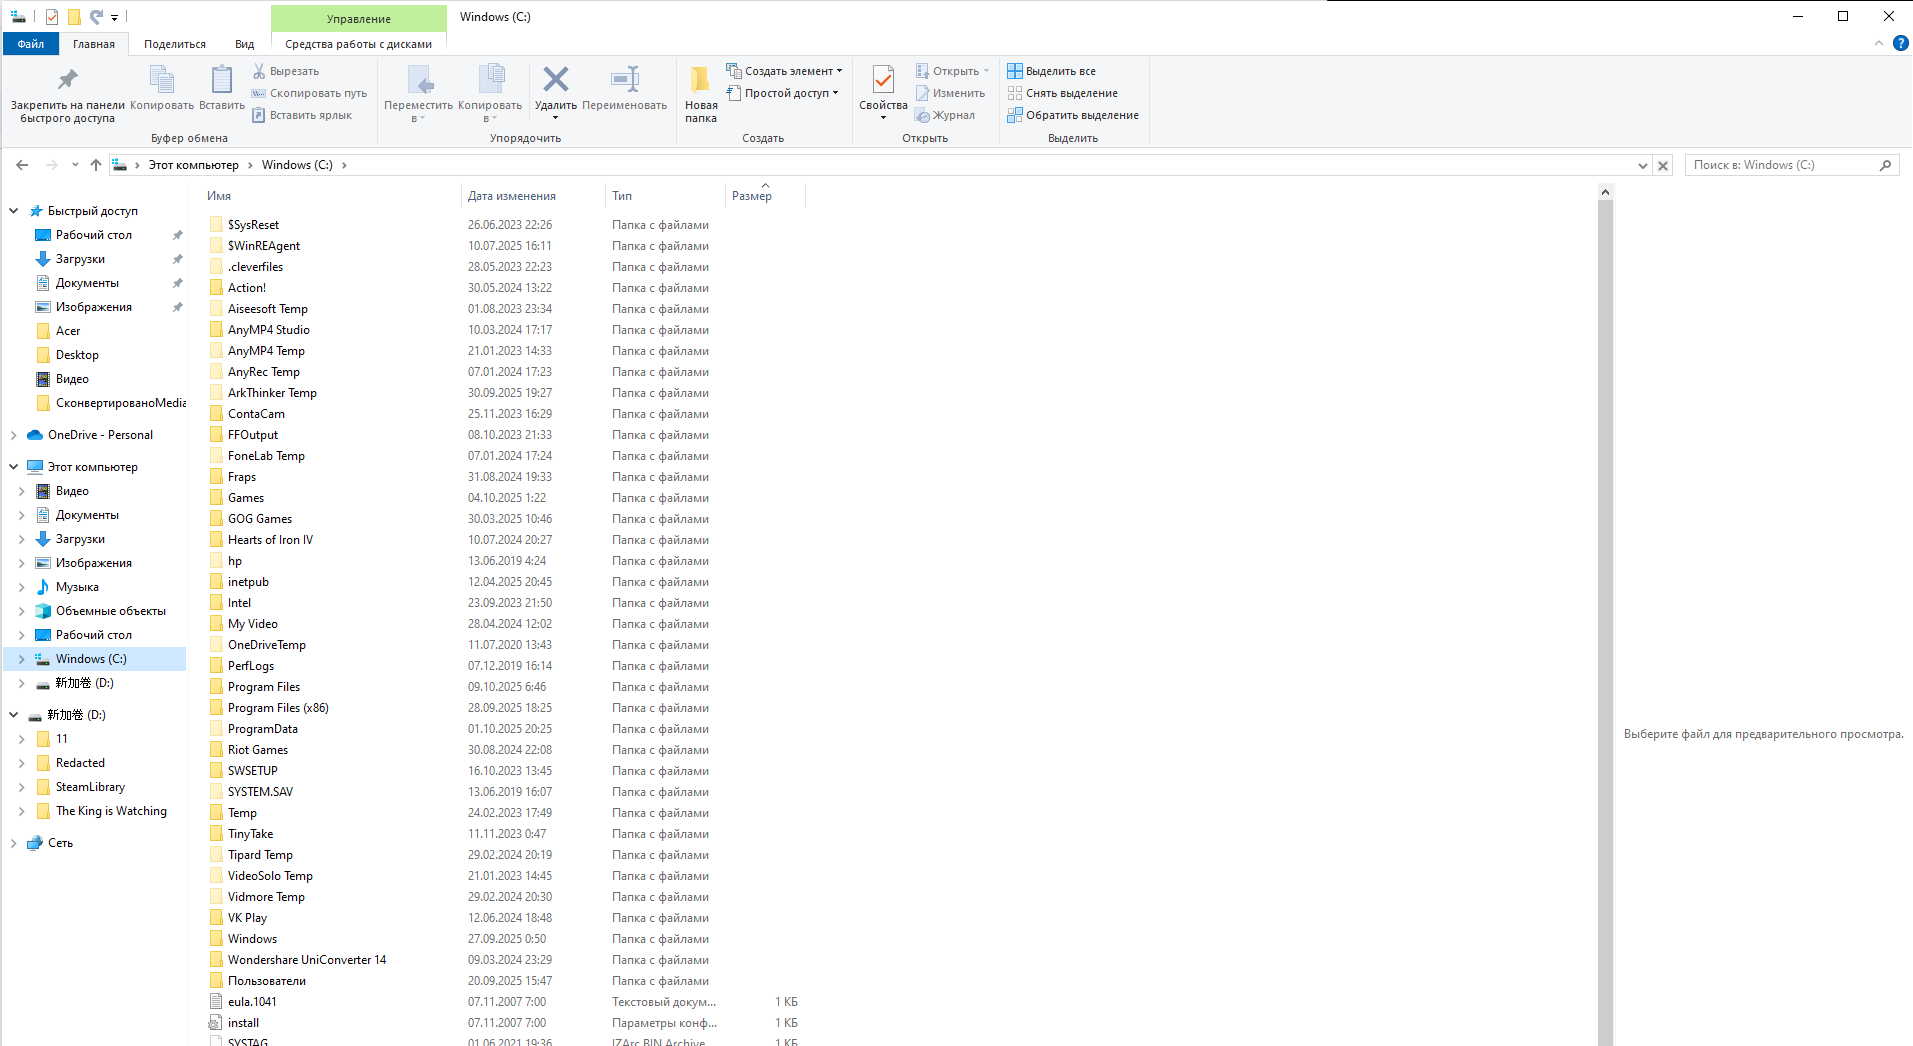The width and height of the screenshot is (1913, 1046).
Task: Select the Вырезать scissors command
Action: coord(286,71)
